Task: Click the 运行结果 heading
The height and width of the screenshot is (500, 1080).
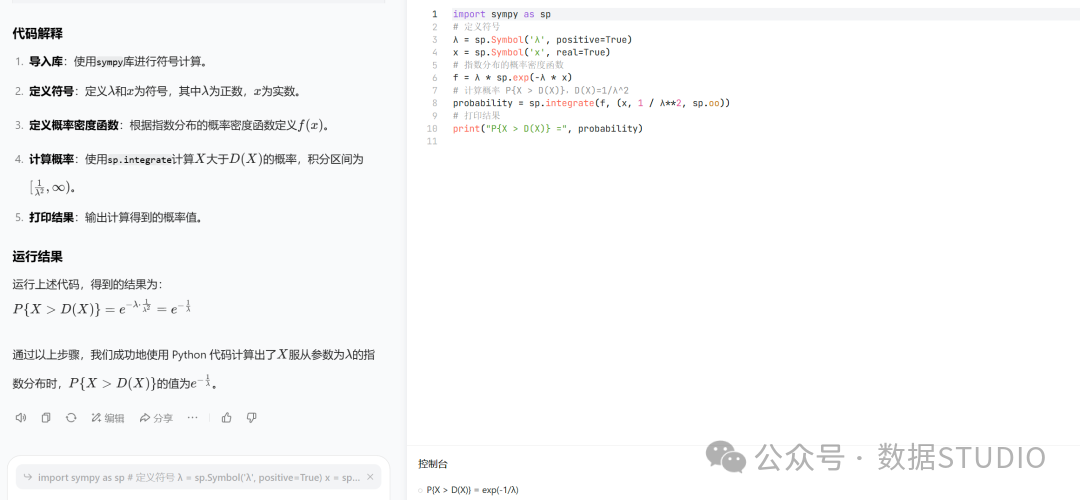Action: pyautogui.click(x=38, y=257)
